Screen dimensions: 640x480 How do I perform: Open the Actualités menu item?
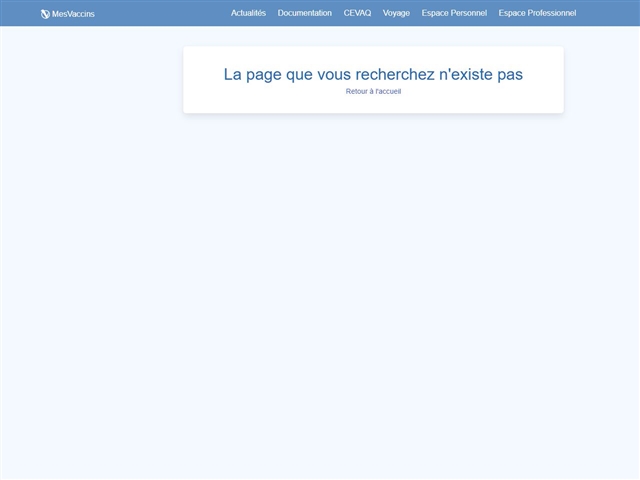pyautogui.click(x=248, y=13)
